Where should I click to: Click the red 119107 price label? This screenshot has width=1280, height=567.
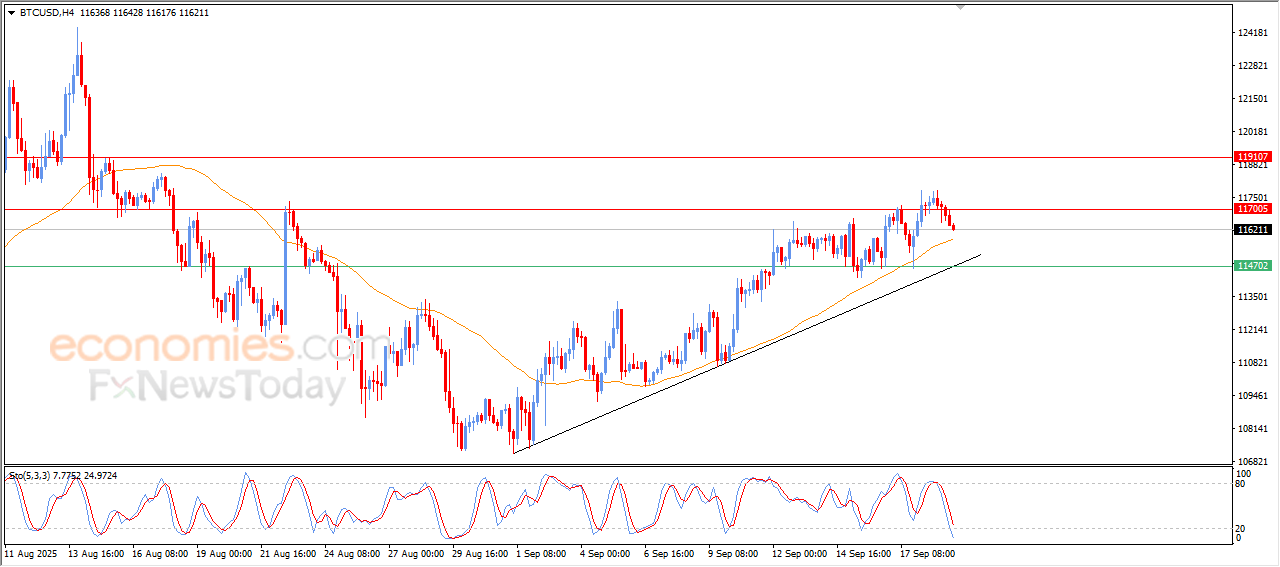pyautogui.click(x=1253, y=157)
